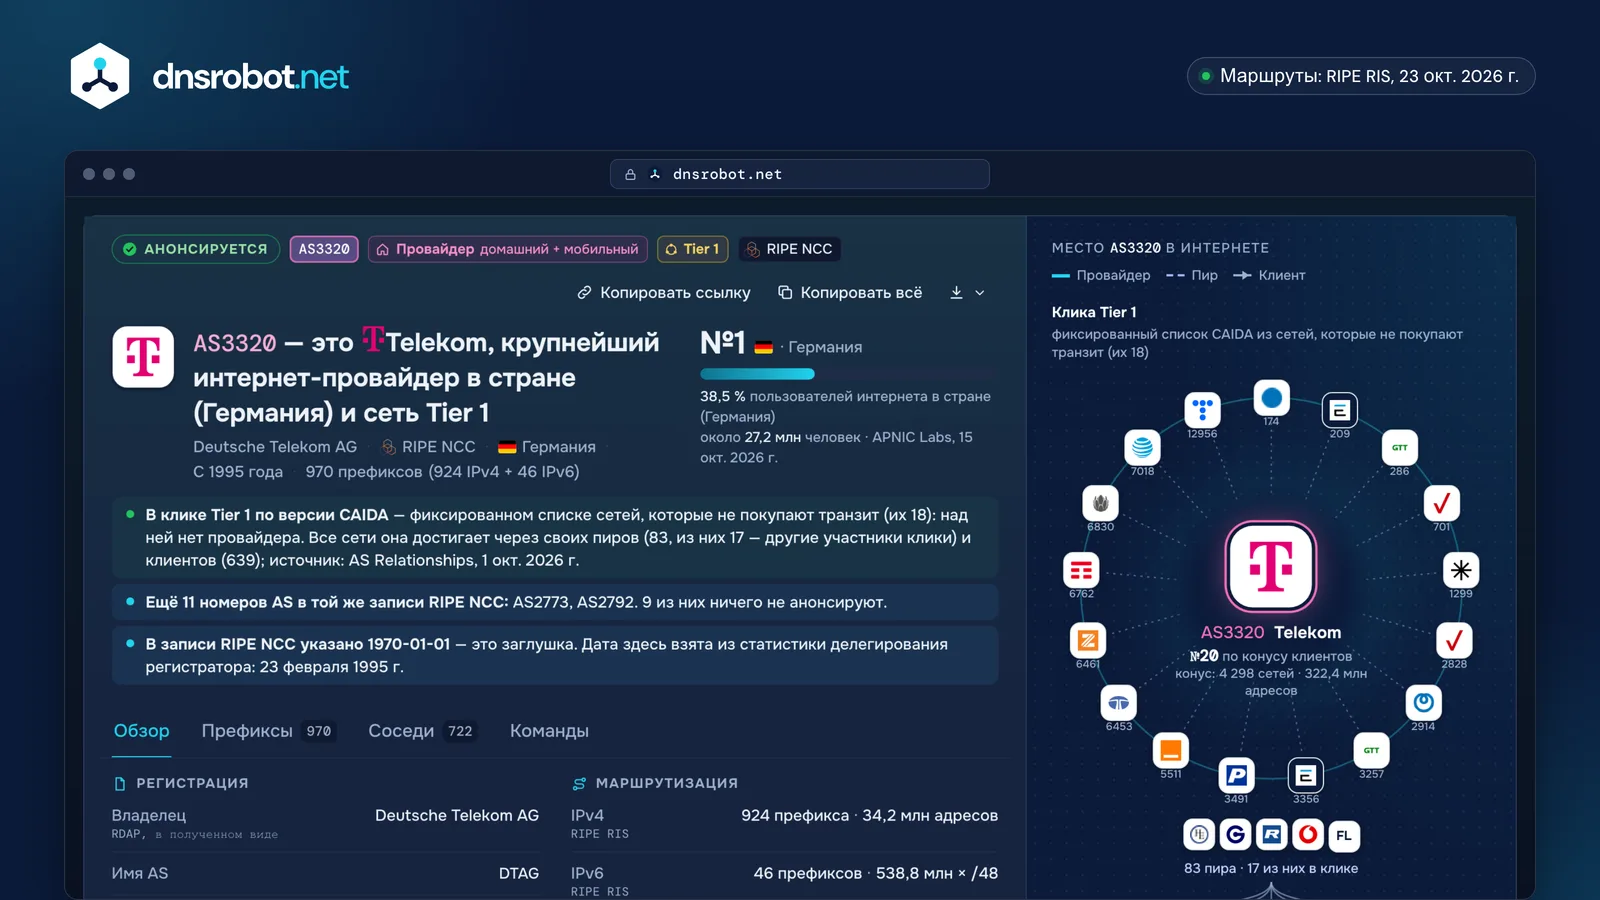Click the Провайдер legend entry
The image size is (1600, 900).
tap(1101, 275)
